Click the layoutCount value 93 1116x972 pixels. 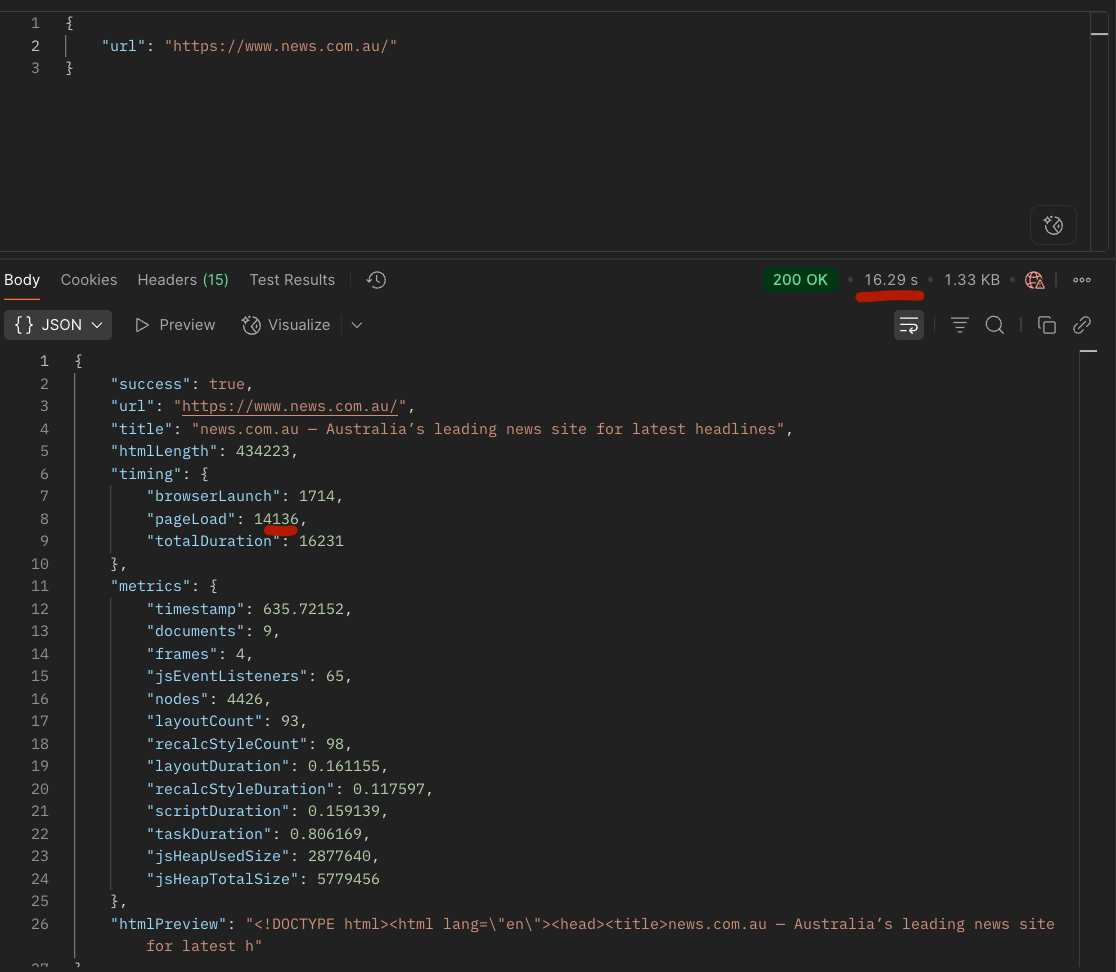290,722
